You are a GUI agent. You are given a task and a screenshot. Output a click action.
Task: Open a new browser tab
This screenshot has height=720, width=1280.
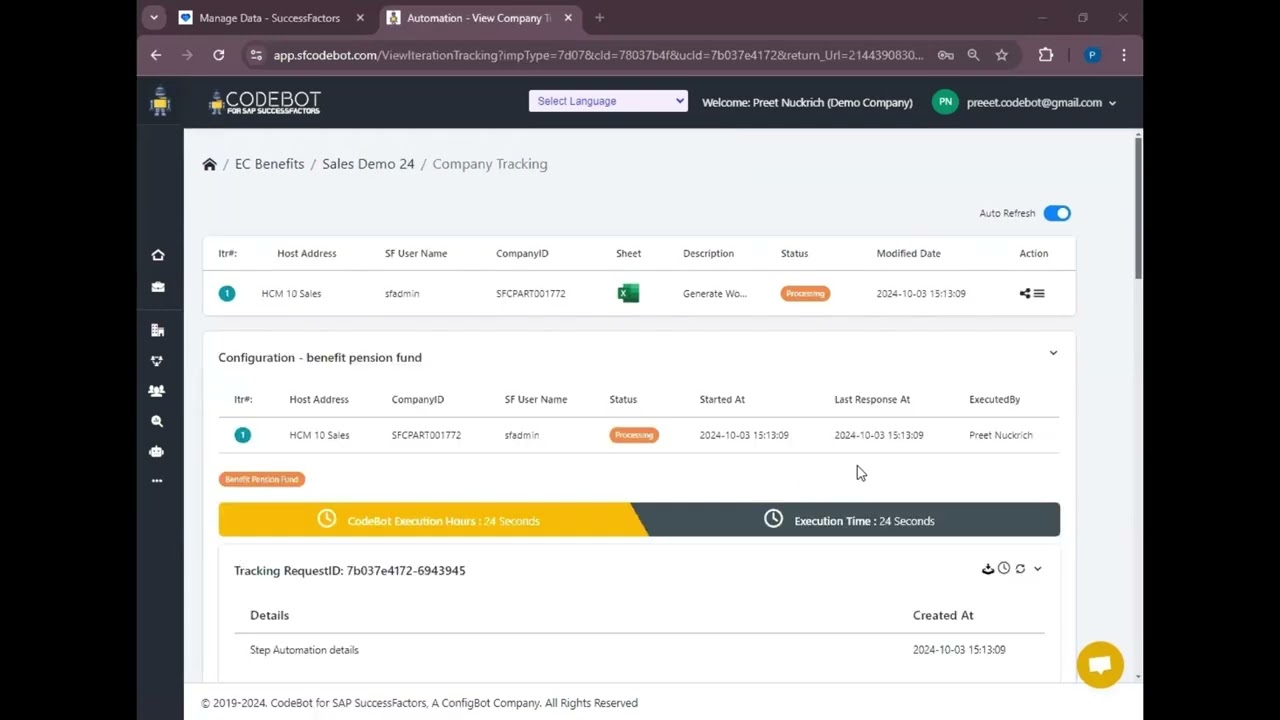coord(600,18)
